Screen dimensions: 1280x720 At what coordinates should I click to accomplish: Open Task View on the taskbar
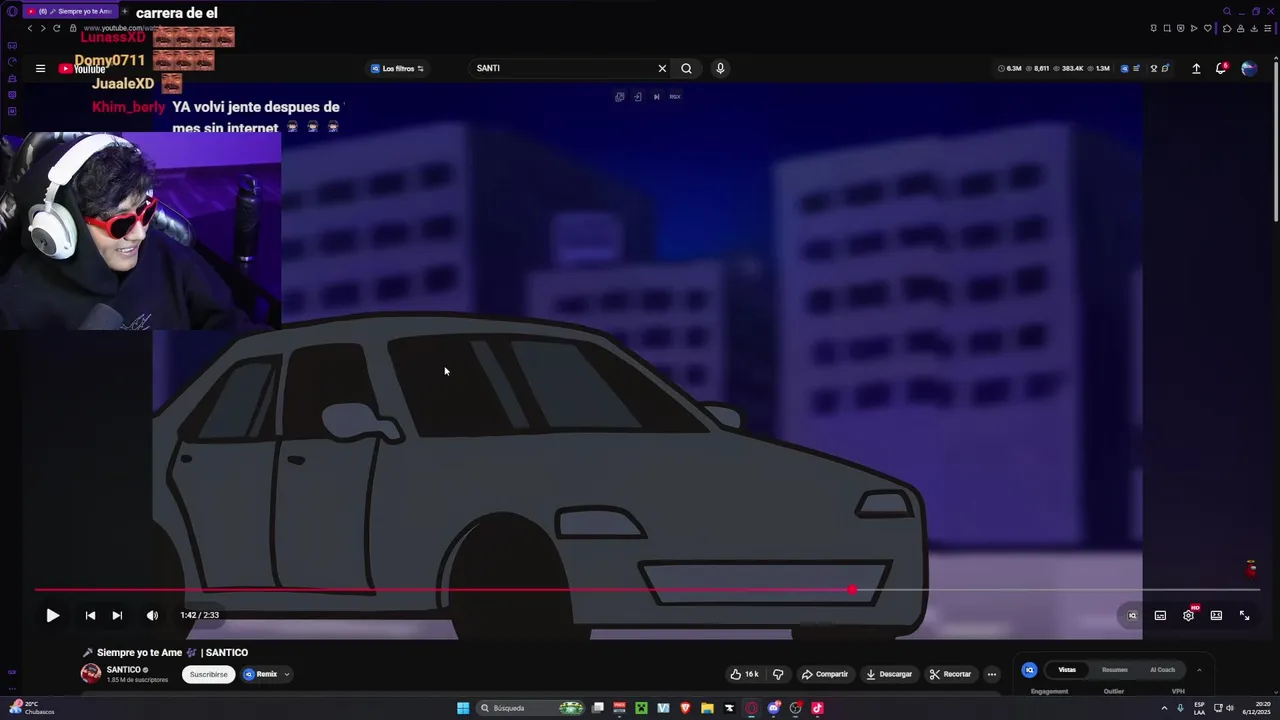(598, 708)
